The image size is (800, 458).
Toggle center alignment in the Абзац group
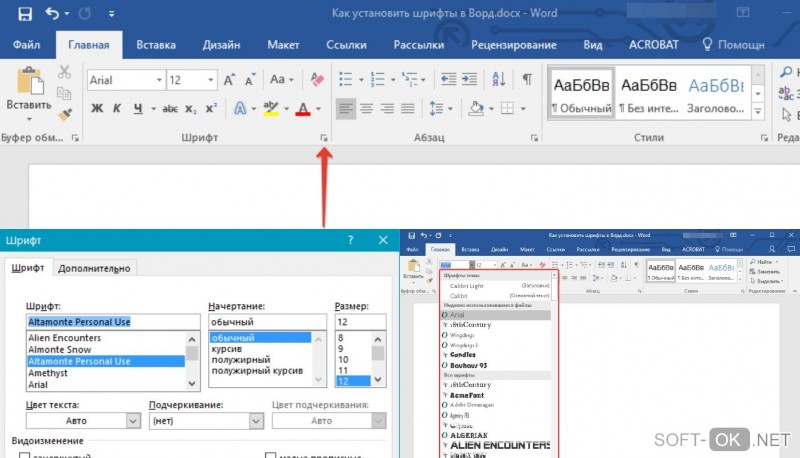pyautogui.click(x=366, y=108)
